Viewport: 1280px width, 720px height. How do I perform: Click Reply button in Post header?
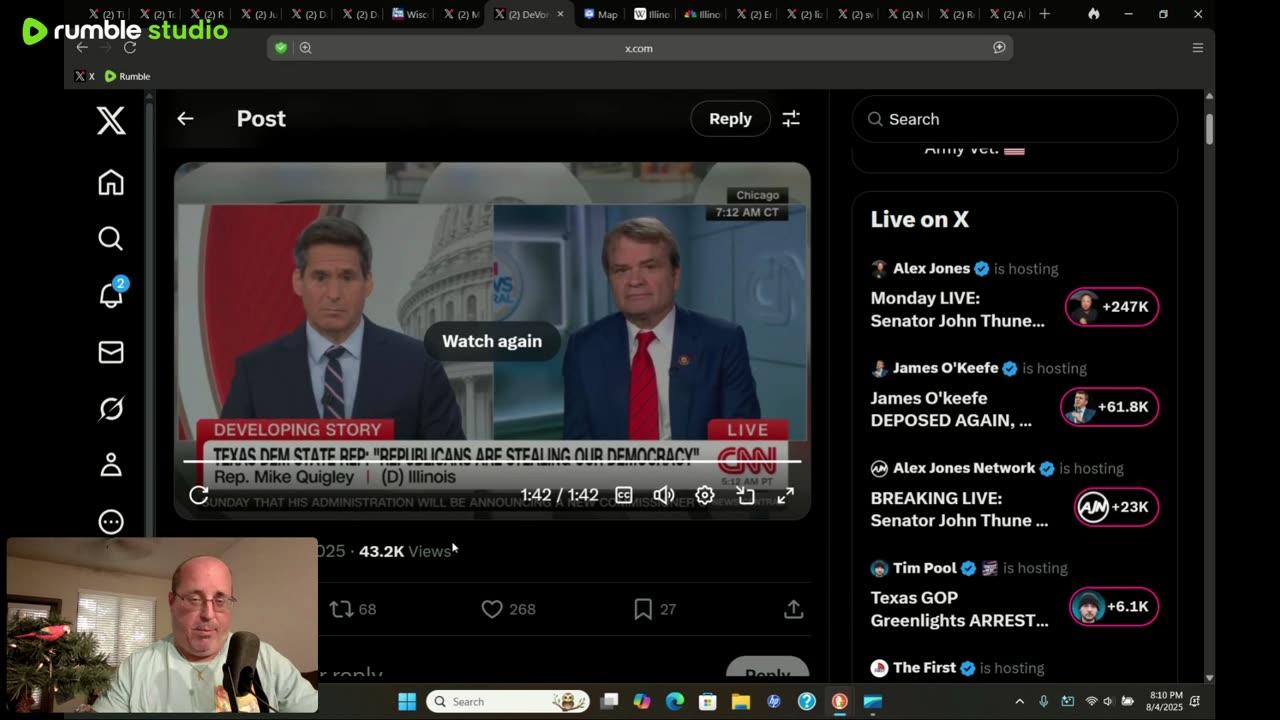[730, 118]
